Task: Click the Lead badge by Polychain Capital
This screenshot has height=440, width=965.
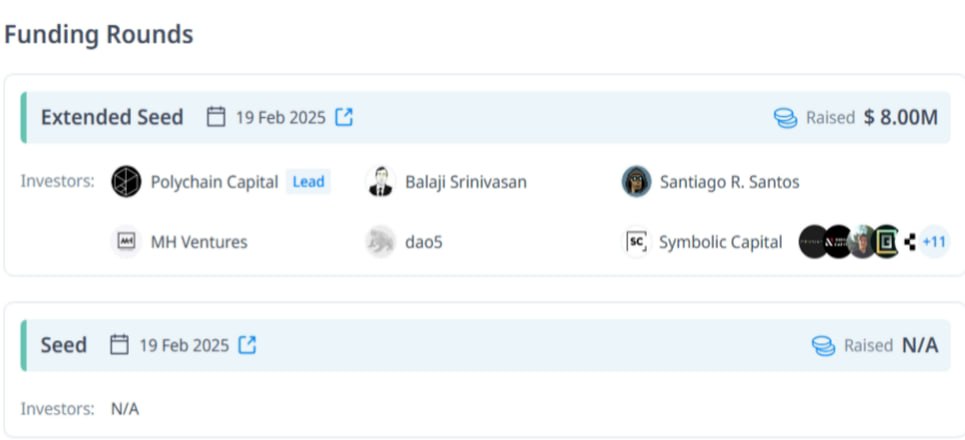Action: [x=308, y=182]
